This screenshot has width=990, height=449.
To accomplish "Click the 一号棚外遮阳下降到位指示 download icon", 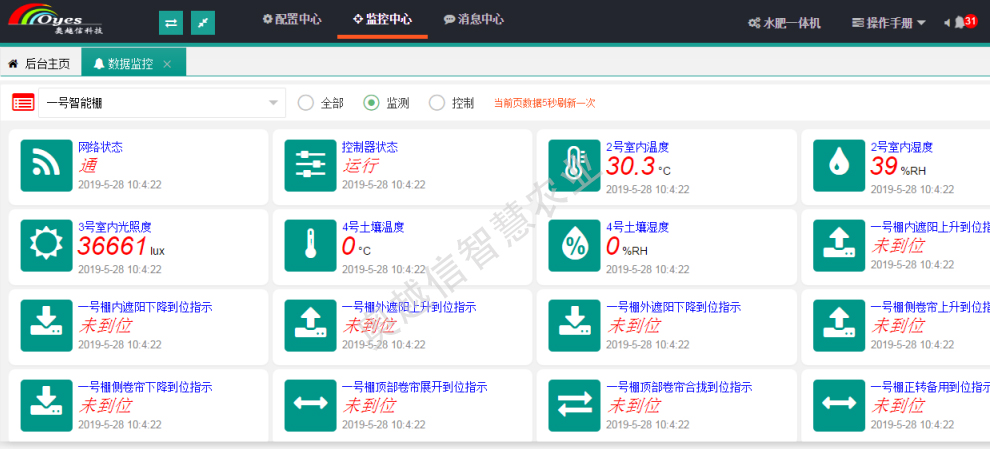I will (575, 326).
